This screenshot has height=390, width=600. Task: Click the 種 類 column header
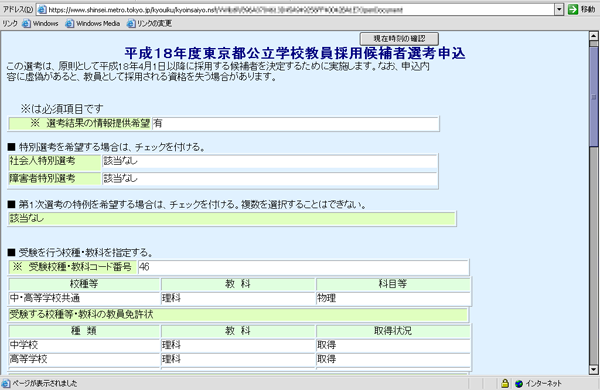[x=84, y=331]
